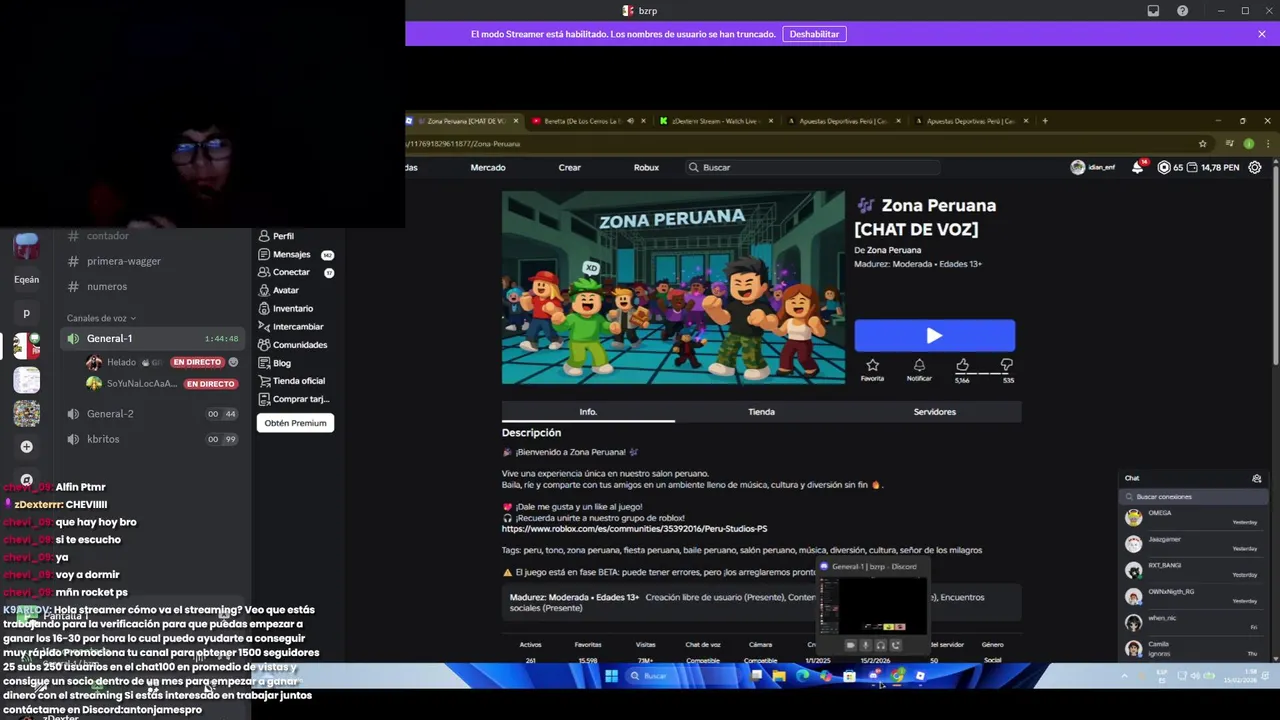Click the Buscar conexiones chat search
This screenshot has height=720, width=1280.
pos(1192,497)
